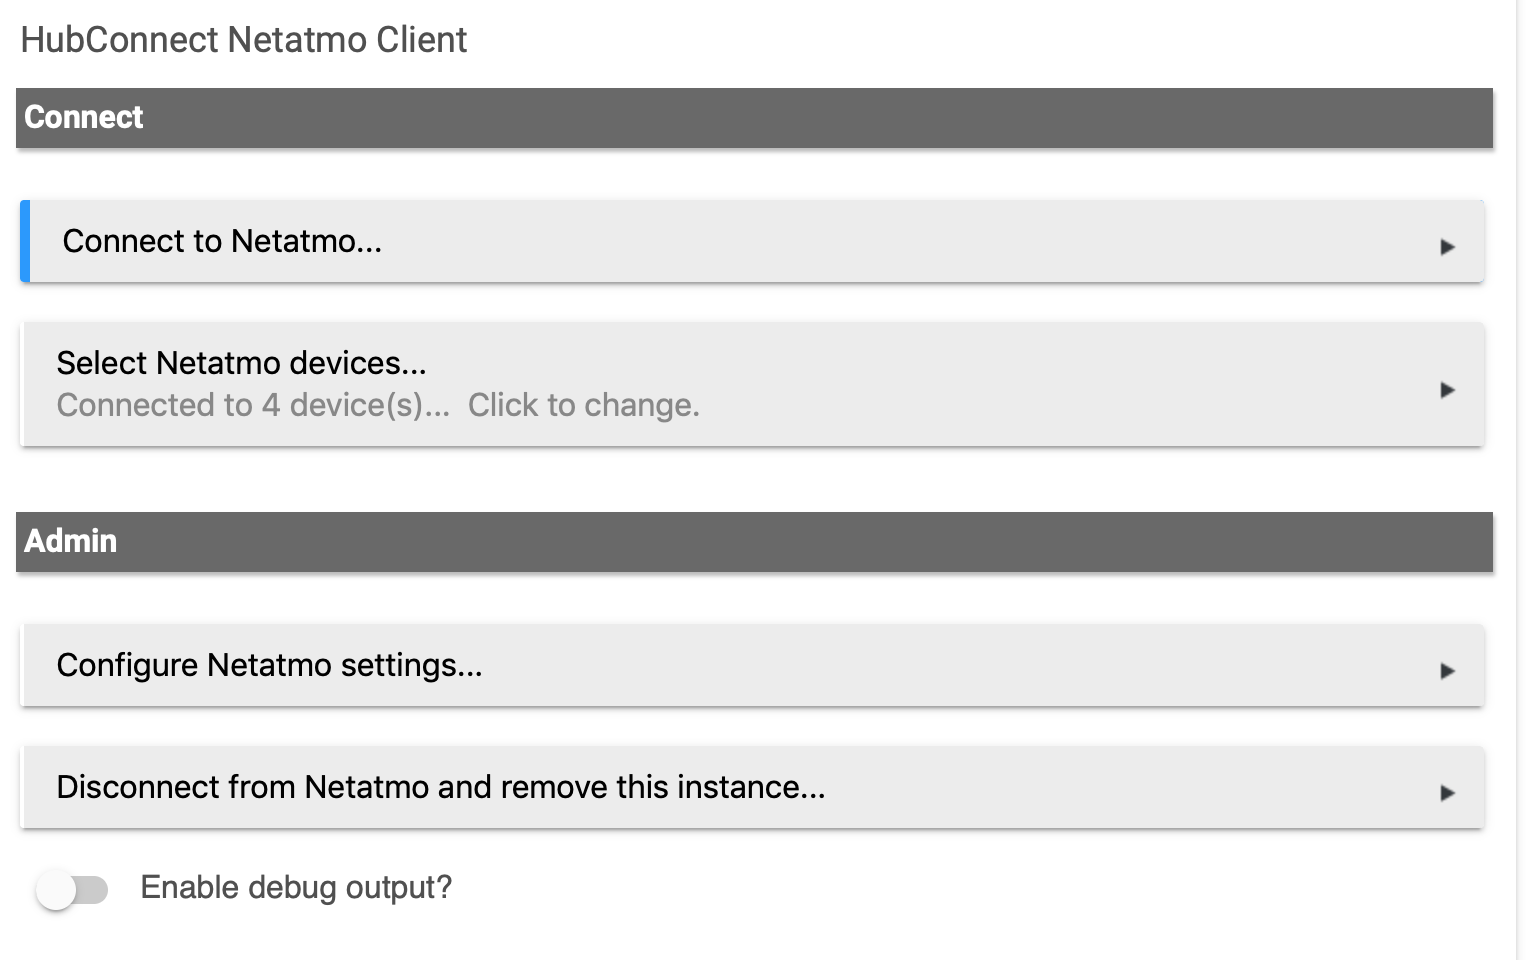Viewport: 1526px width, 960px height.
Task: Open the Connect to Netatmo page
Action: click(x=752, y=241)
